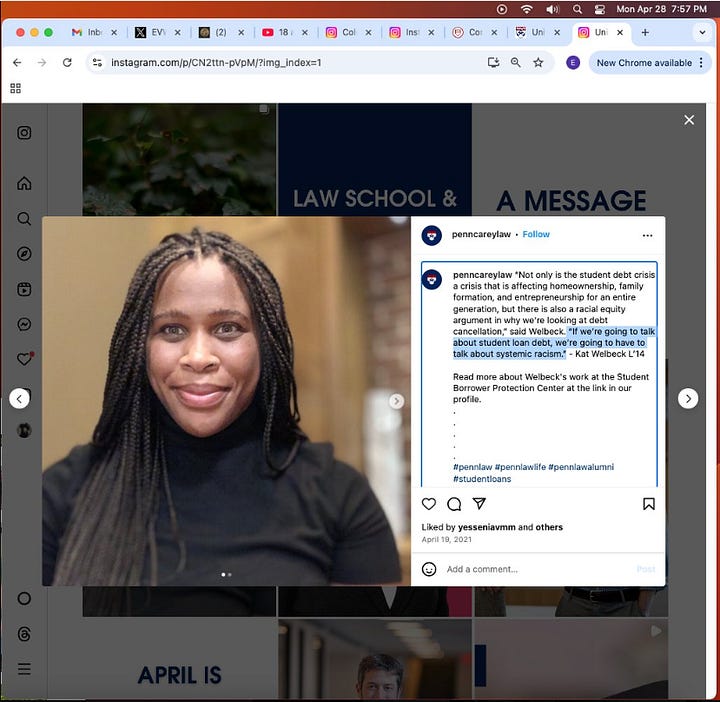Open Notifications heart icon in sidebar

tap(25, 358)
